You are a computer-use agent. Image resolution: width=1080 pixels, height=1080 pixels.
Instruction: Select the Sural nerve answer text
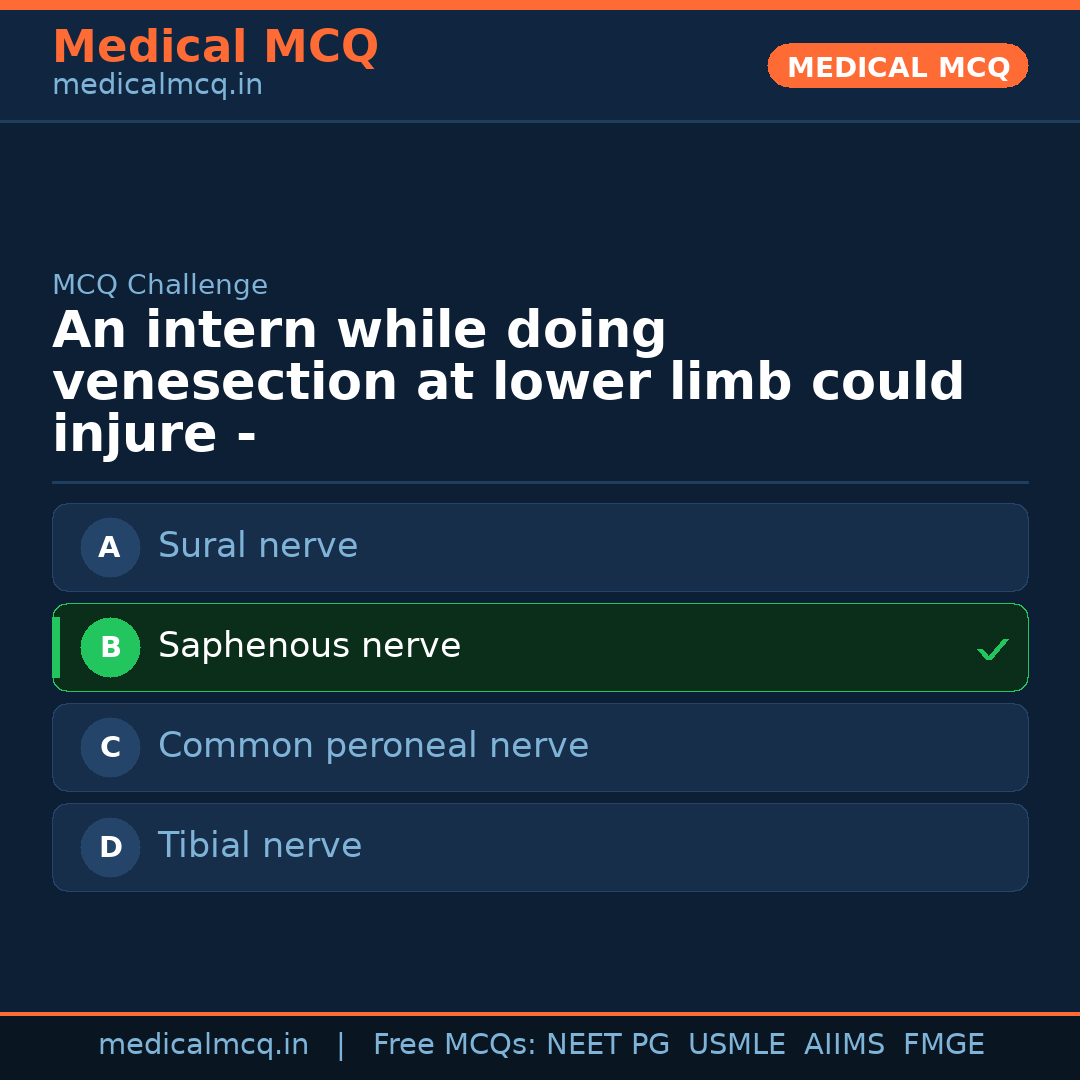258,546
